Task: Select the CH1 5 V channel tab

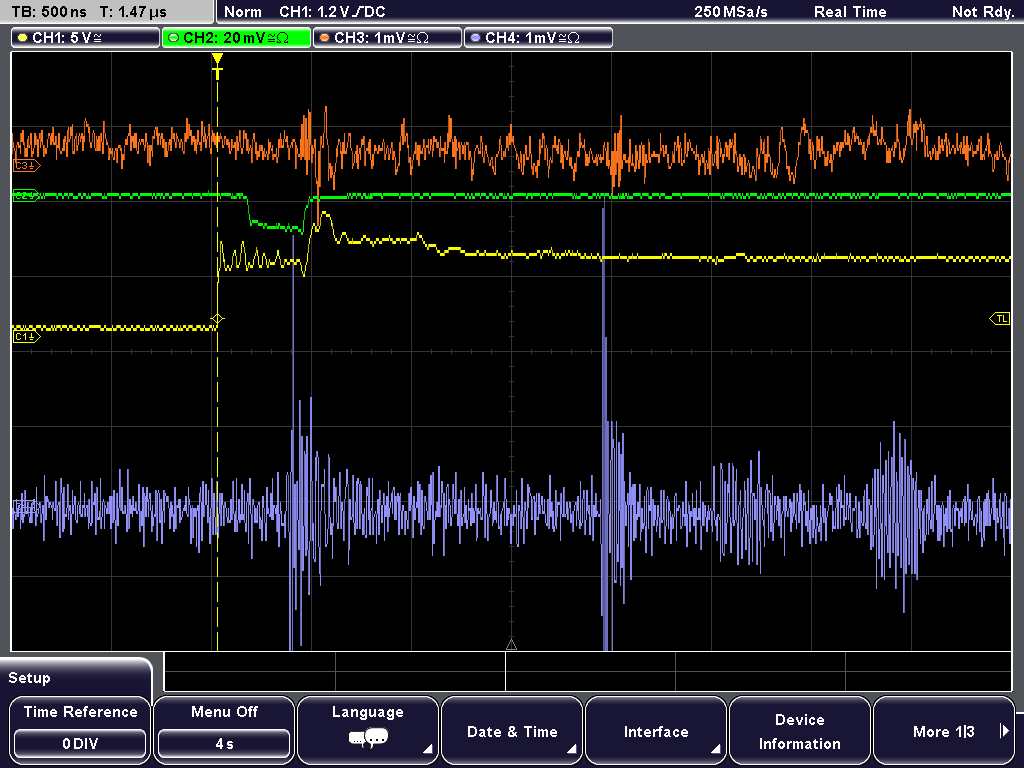Action: click(86, 38)
